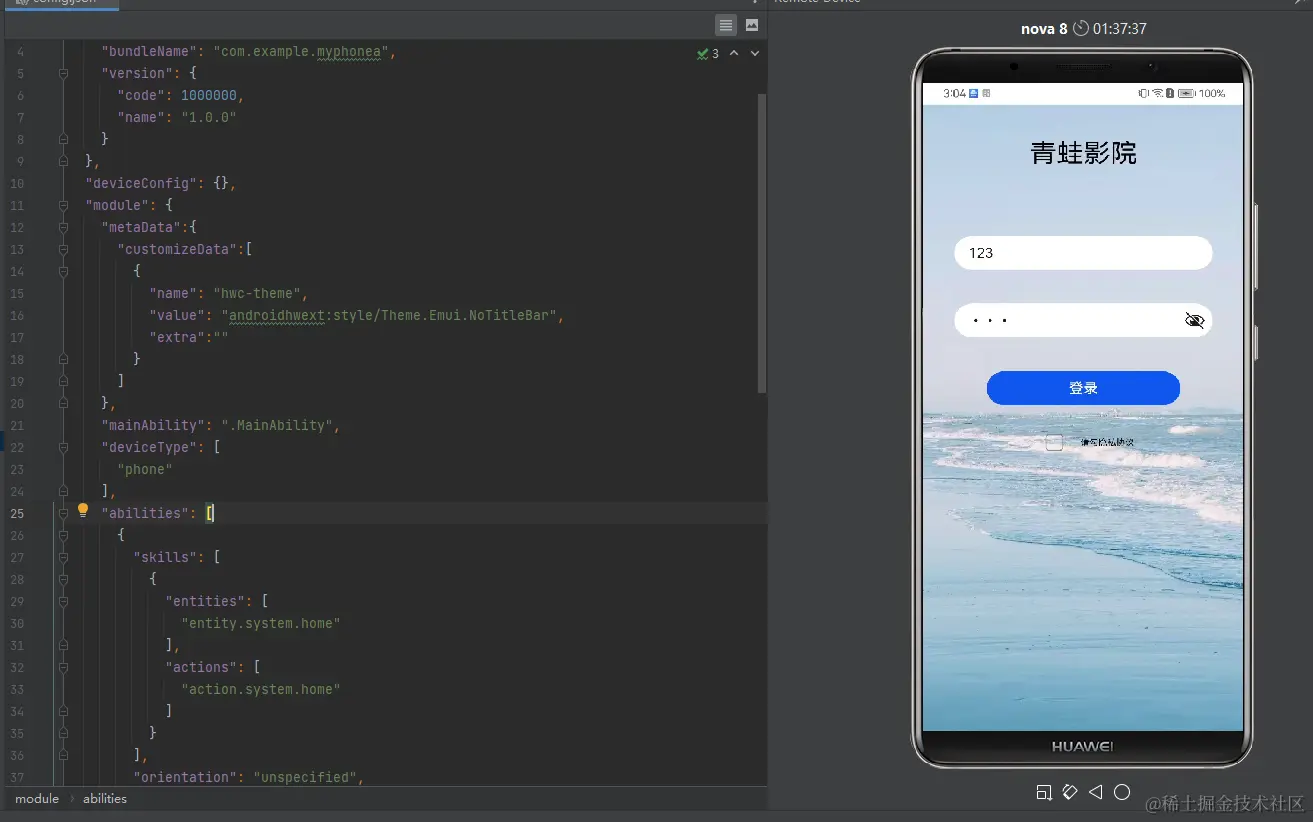Collapse the "abilities" array fold marker
This screenshot has width=1313, height=822.
tap(63, 513)
